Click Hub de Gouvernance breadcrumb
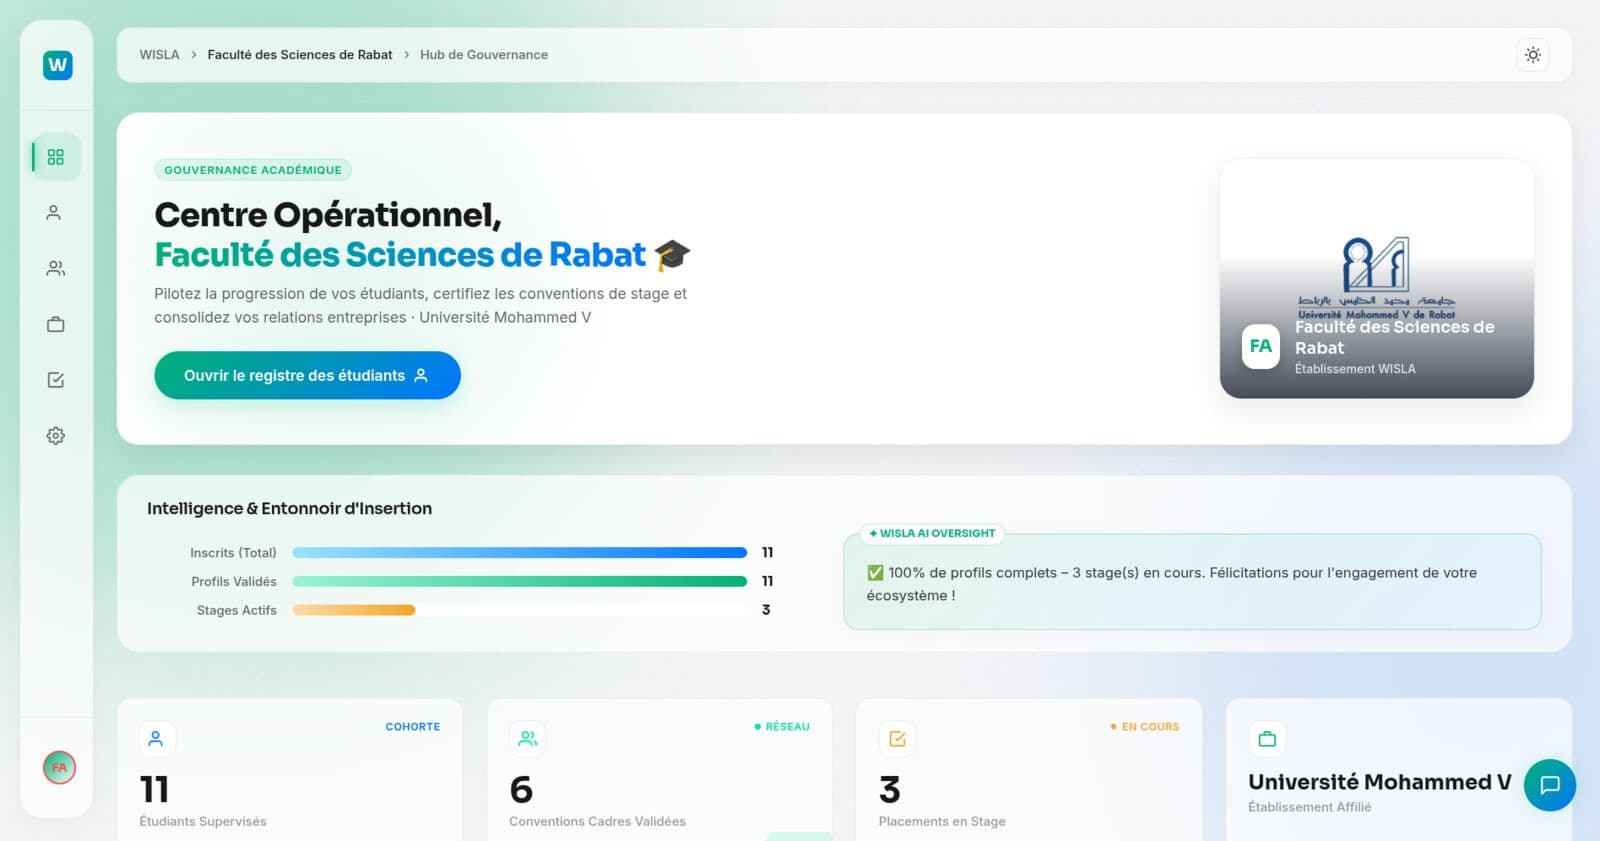The width and height of the screenshot is (1600, 841). [484, 55]
